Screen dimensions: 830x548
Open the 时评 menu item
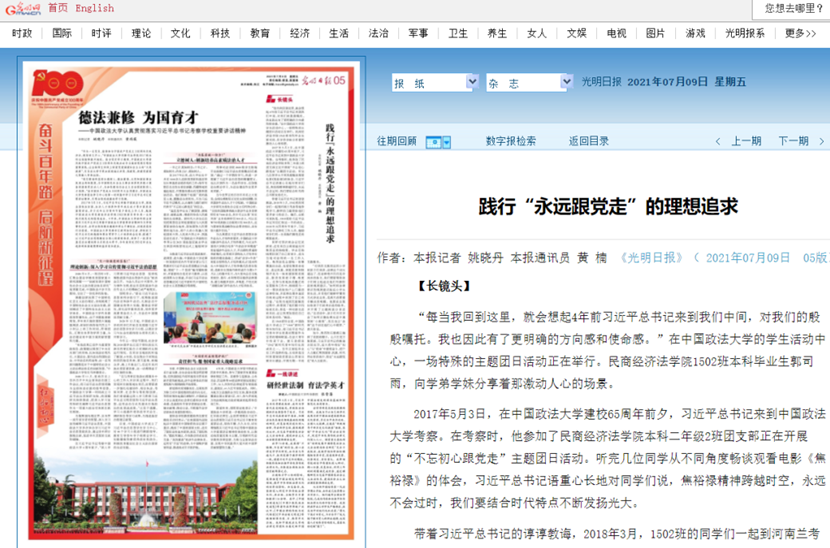tap(101, 33)
